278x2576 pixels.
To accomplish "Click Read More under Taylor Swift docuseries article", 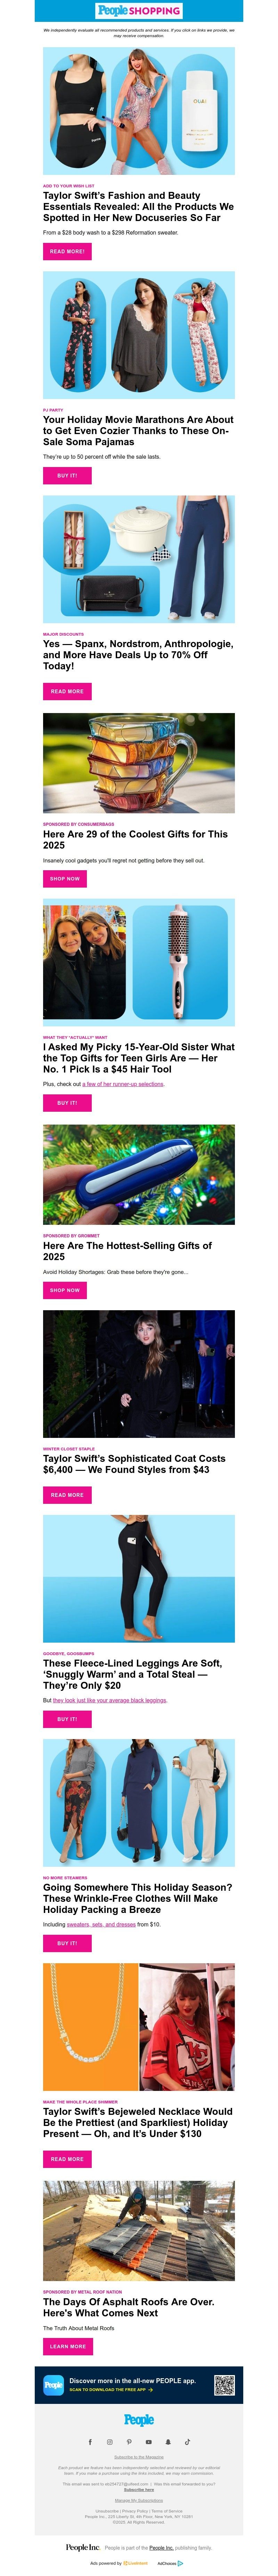I will [x=67, y=251].
